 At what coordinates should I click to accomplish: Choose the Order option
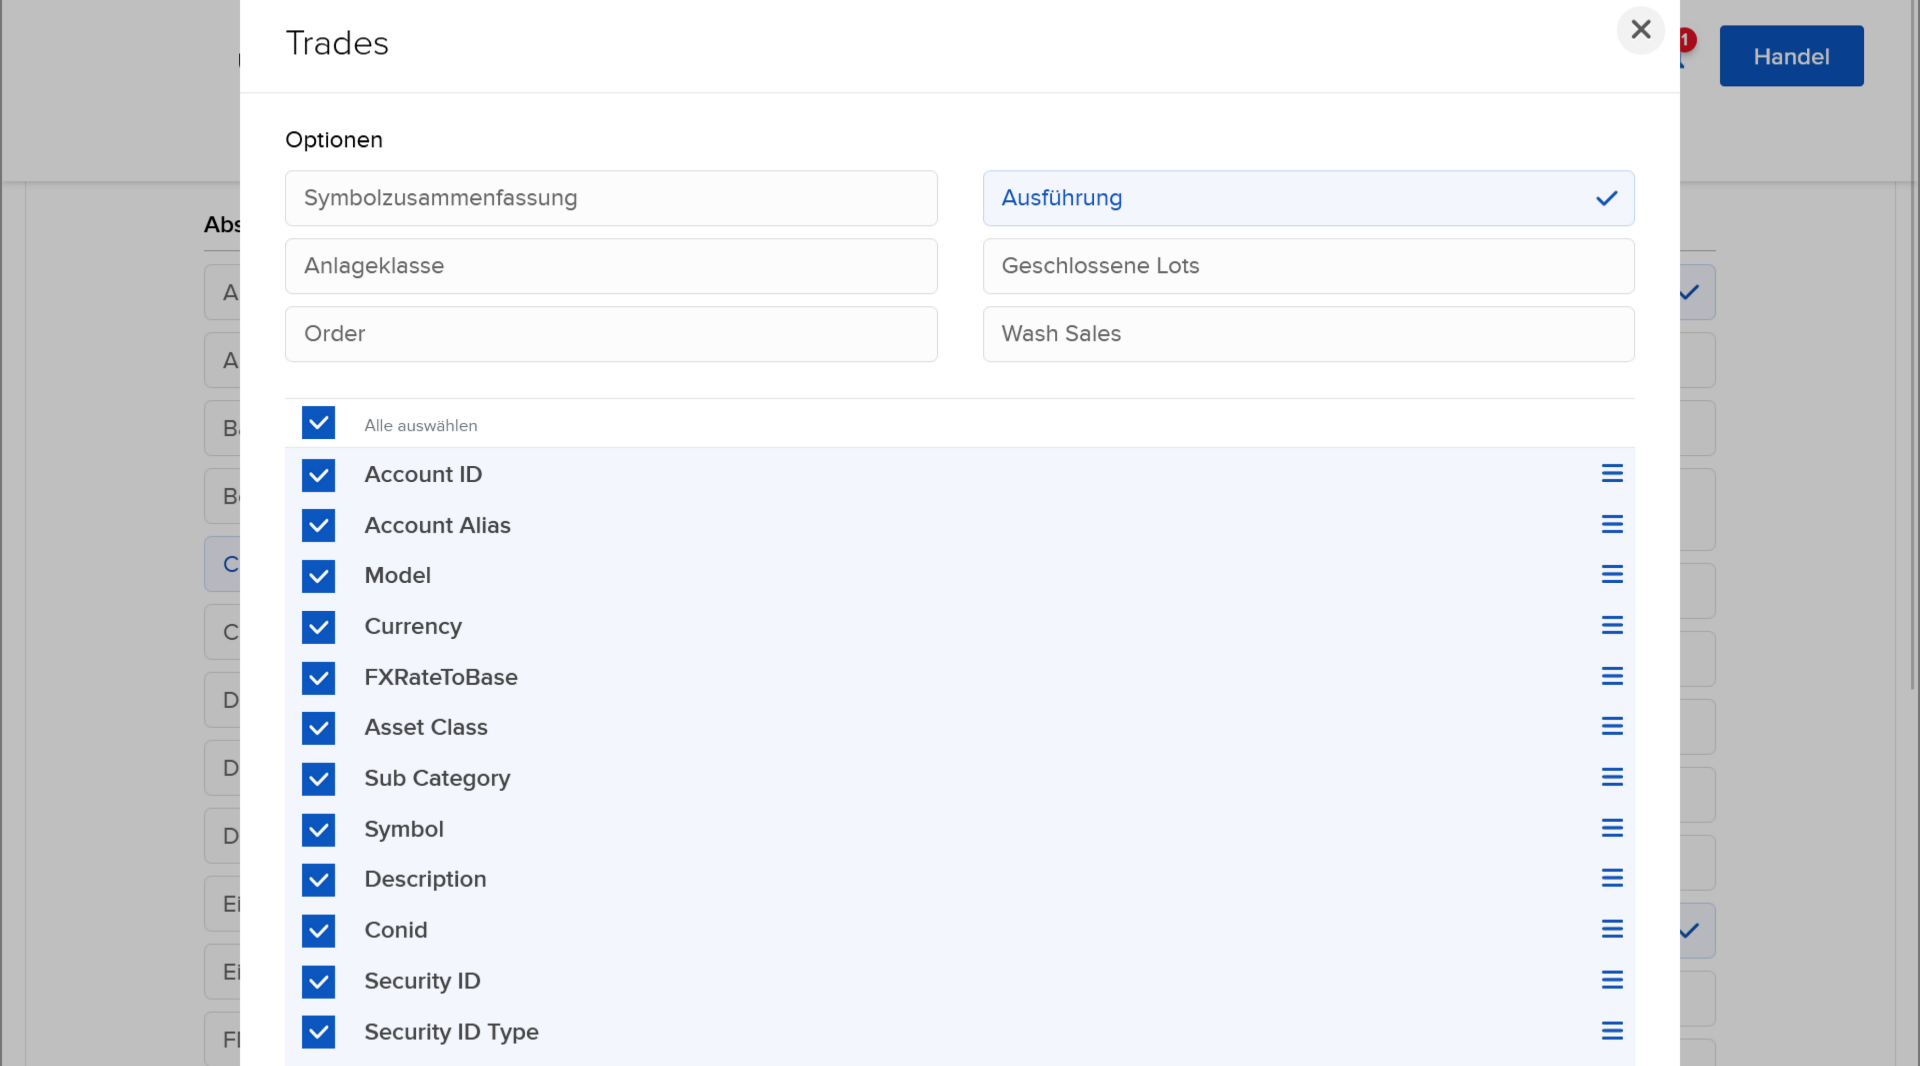tap(610, 334)
